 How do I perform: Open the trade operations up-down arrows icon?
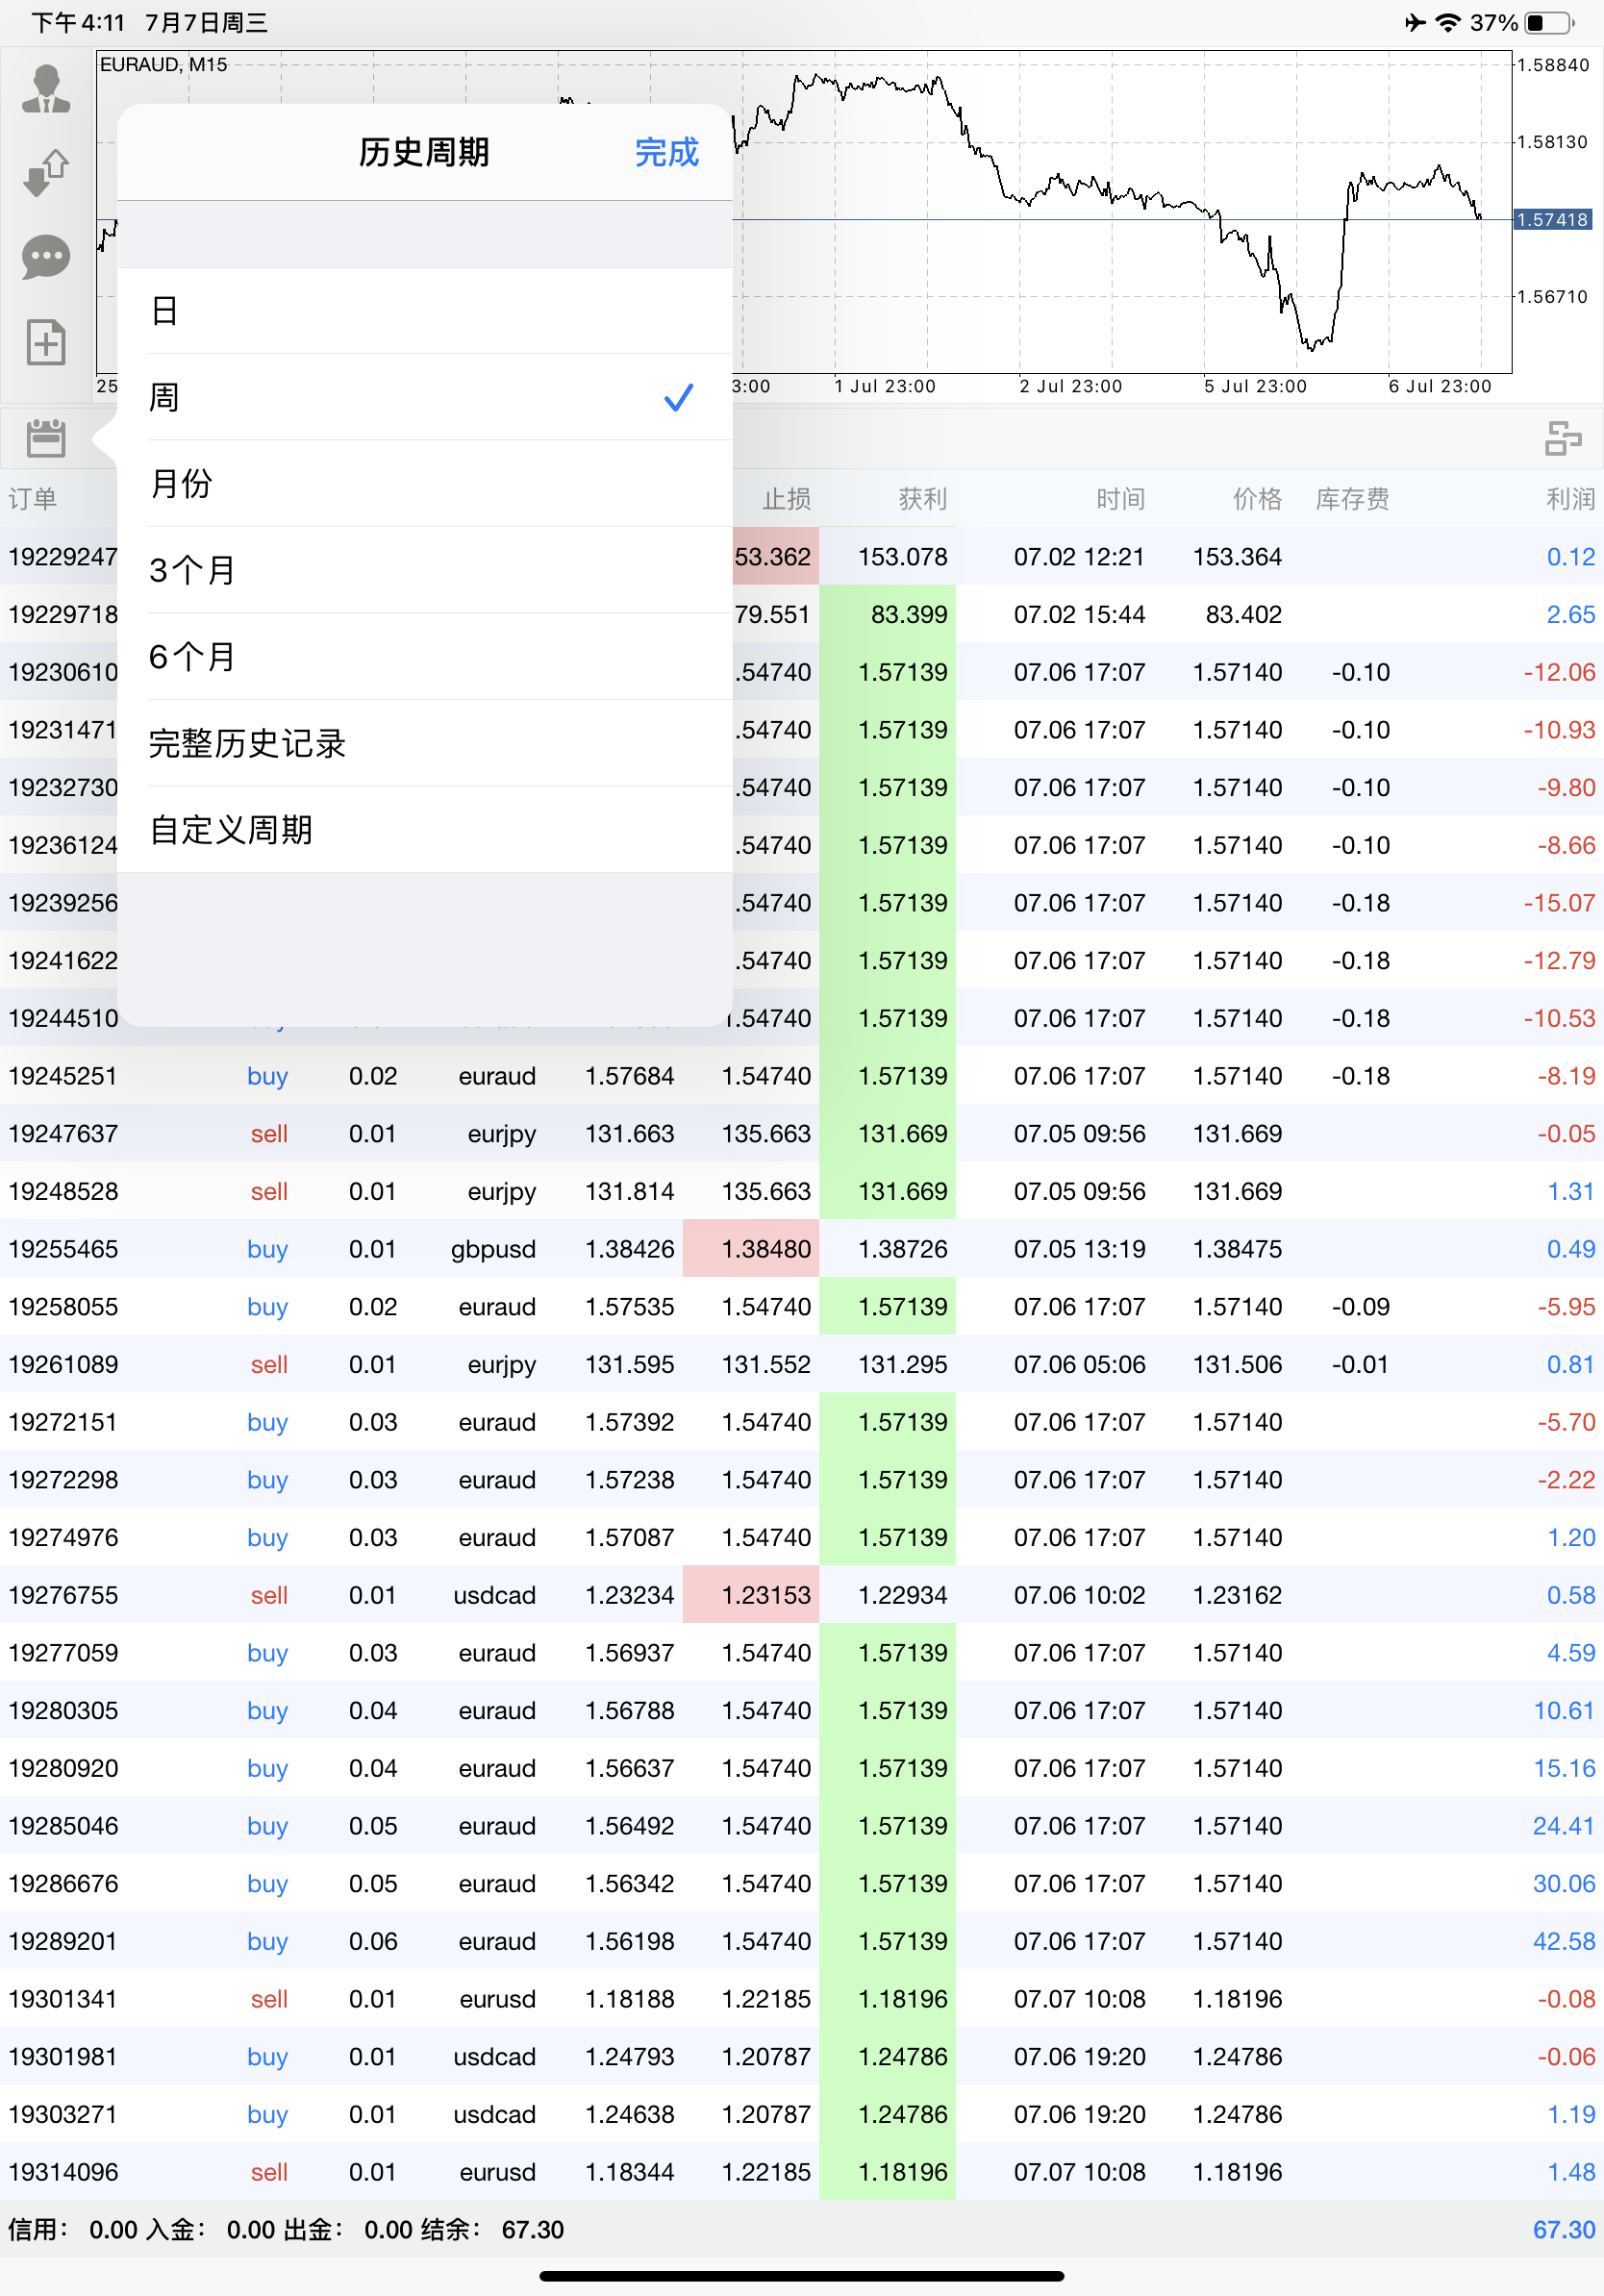click(45, 172)
